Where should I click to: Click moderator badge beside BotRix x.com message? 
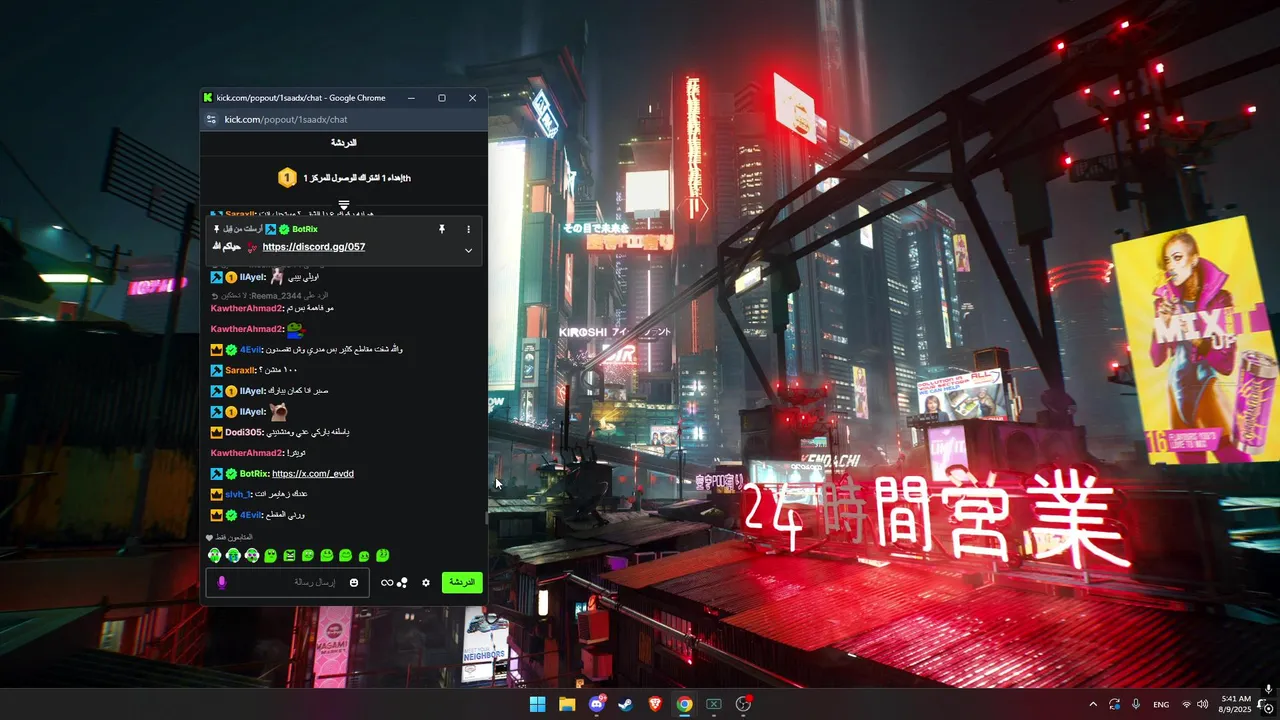click(216, 473)
